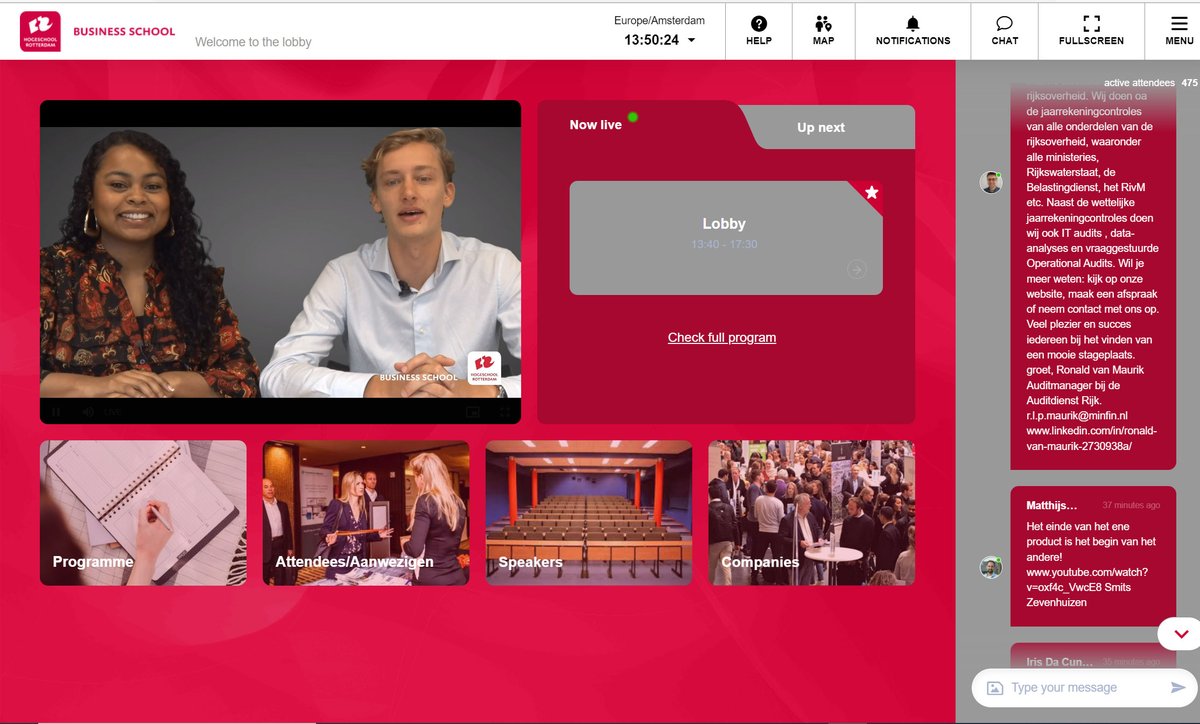The height and width of the screenshot is (724, 1200).
Task: Open the event Map
Action: pyautogui.click(x=823, y=30)
